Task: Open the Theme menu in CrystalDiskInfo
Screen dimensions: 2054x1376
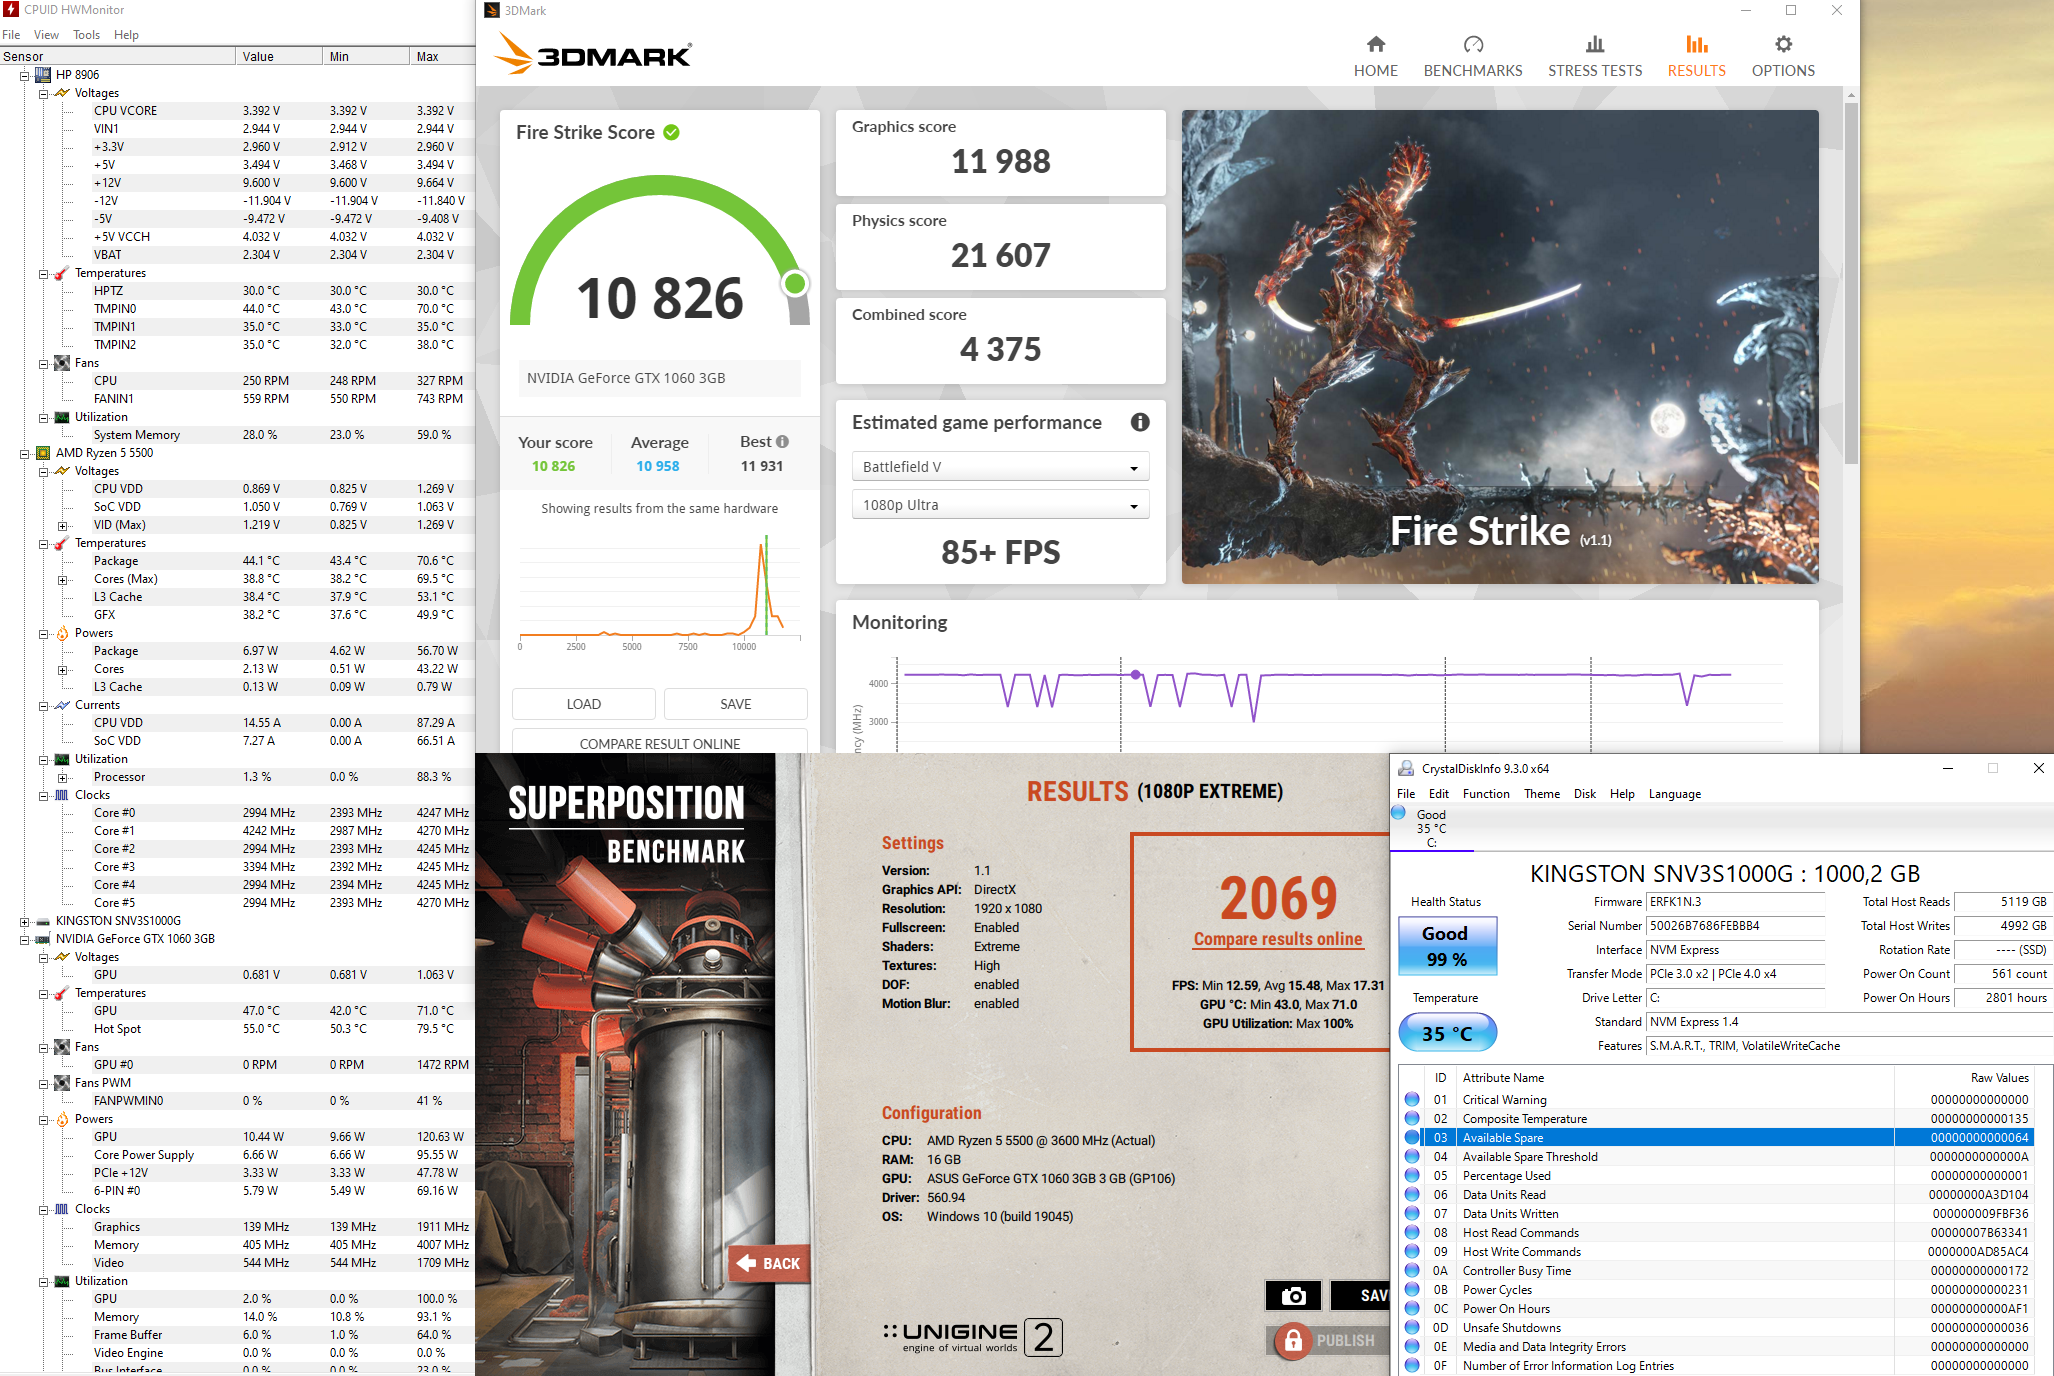Action: point(1541,794)
